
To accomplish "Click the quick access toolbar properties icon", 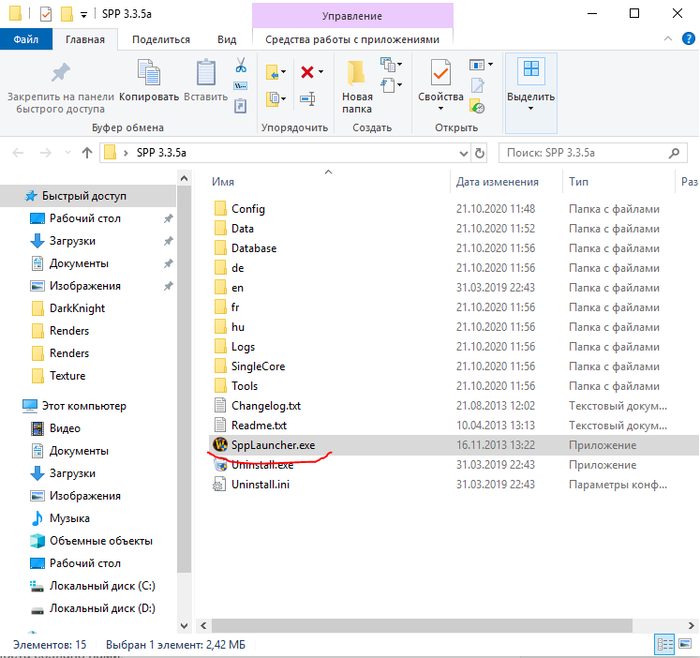I will (x=46, y=14).
